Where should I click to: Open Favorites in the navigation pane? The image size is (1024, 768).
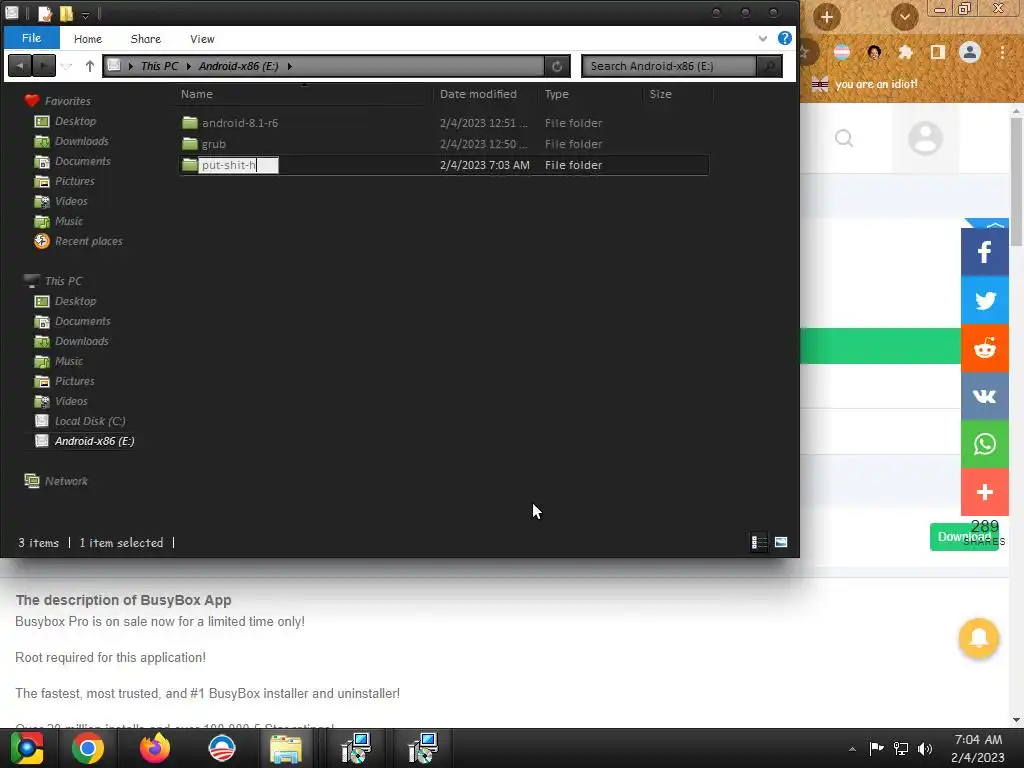tap(67, 101)
